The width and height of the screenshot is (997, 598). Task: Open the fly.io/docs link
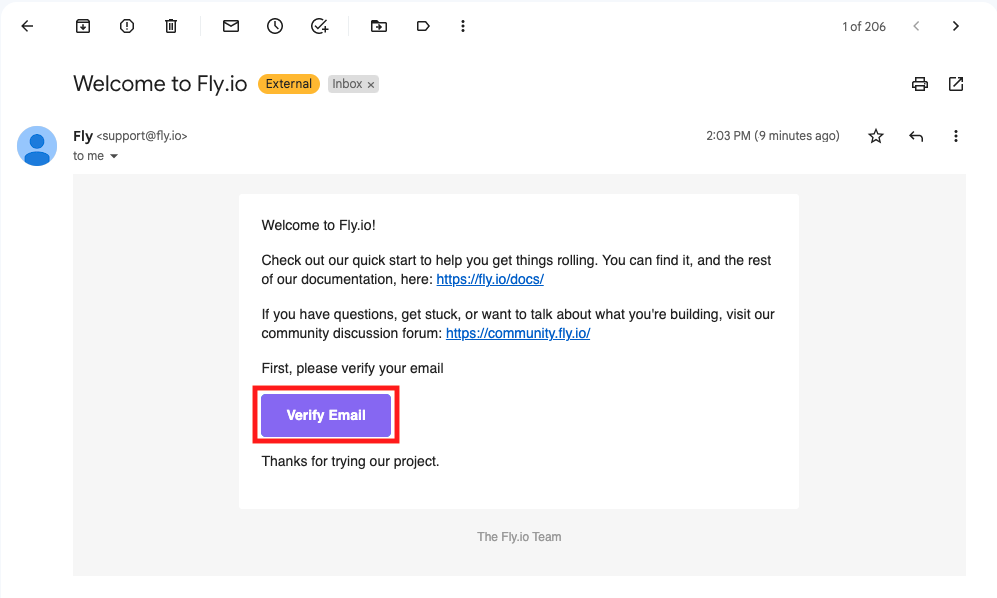click(490, 280)
